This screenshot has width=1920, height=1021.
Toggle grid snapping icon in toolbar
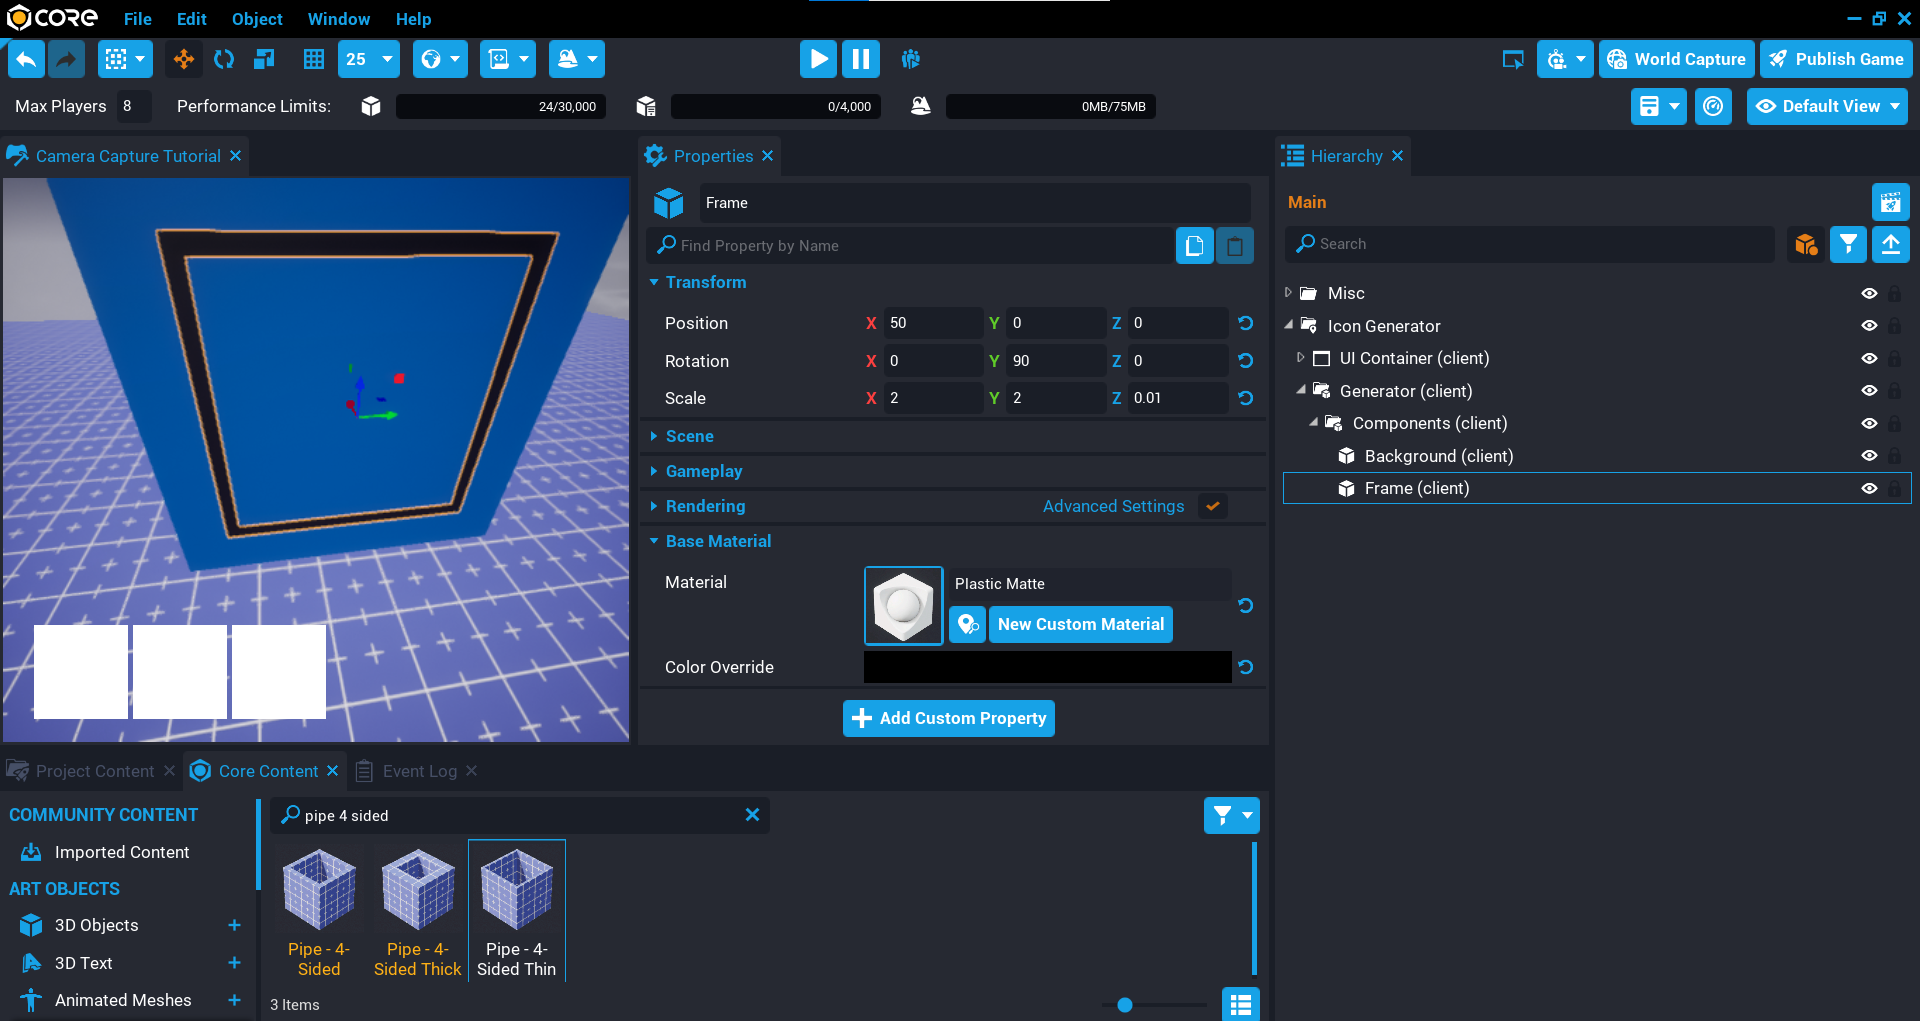pos(314,59)
